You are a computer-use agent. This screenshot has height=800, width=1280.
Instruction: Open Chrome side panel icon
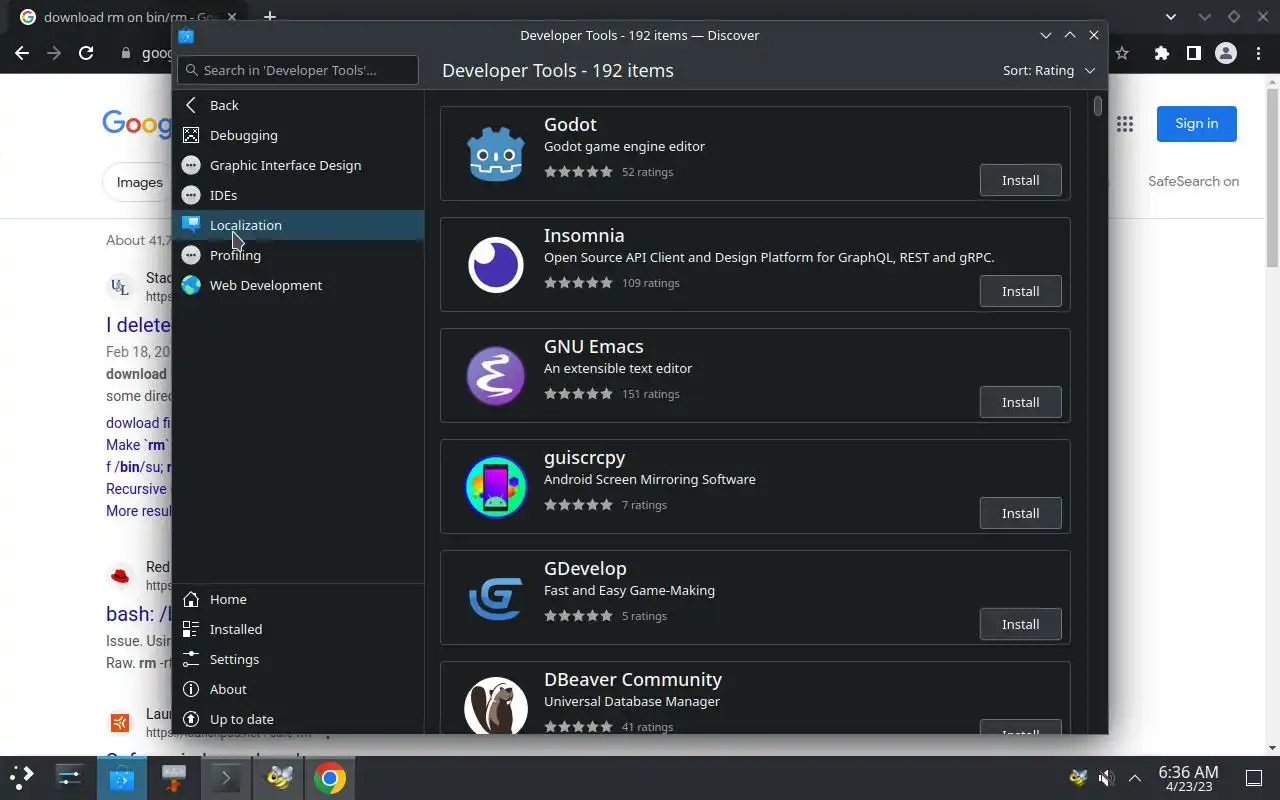point(1193,53)
